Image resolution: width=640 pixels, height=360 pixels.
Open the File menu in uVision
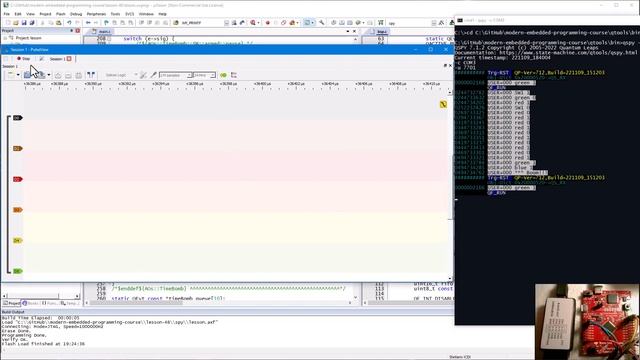(x=7, y=14)
